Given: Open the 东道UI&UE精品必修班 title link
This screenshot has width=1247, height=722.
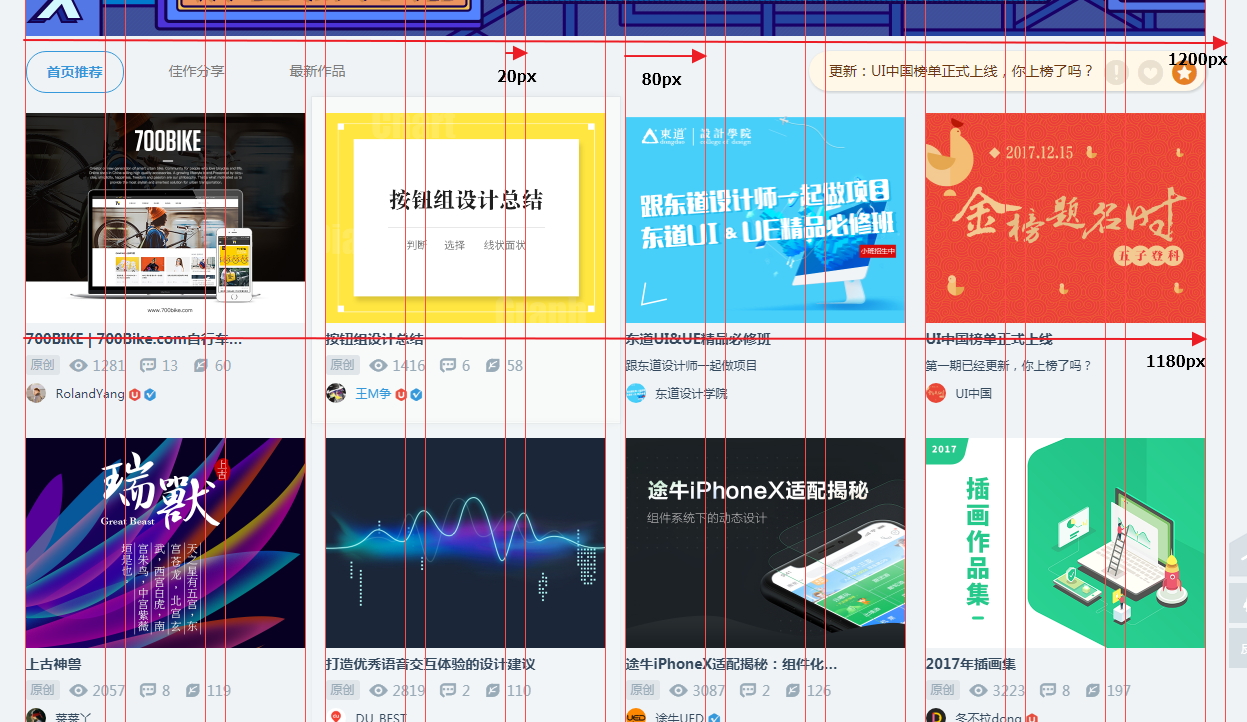Looking at the screenshot, I should 698,339.
